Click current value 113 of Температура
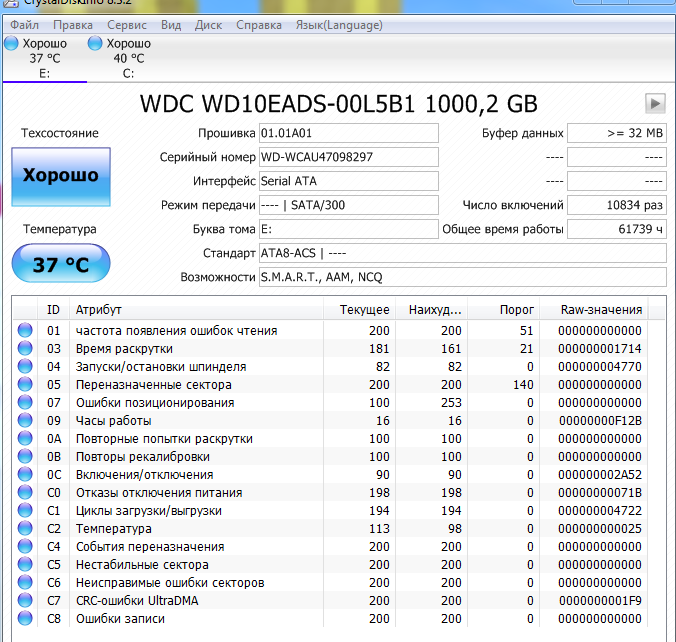This screenshot has width=676, height=642. pos(379,528)
